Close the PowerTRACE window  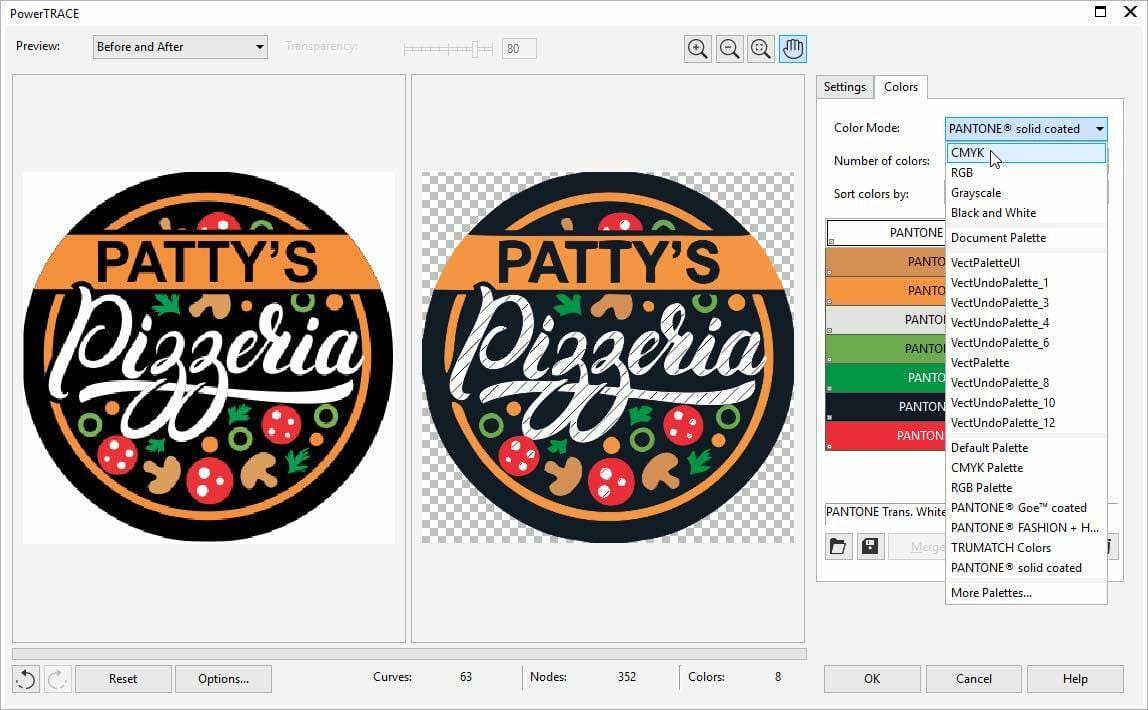coord(1130,12)
